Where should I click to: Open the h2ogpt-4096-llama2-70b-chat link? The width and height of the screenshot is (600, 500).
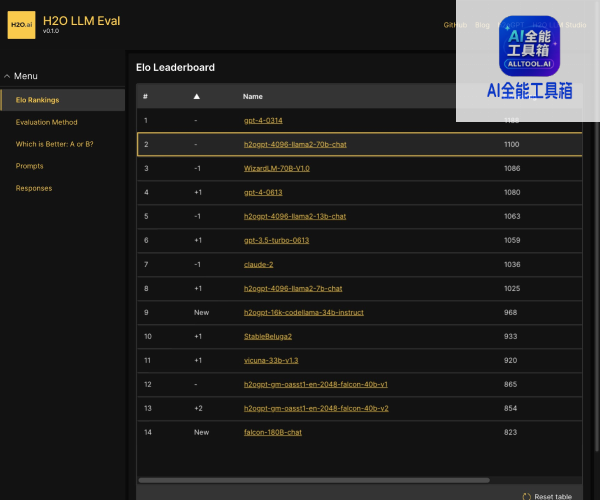[295, 145]
